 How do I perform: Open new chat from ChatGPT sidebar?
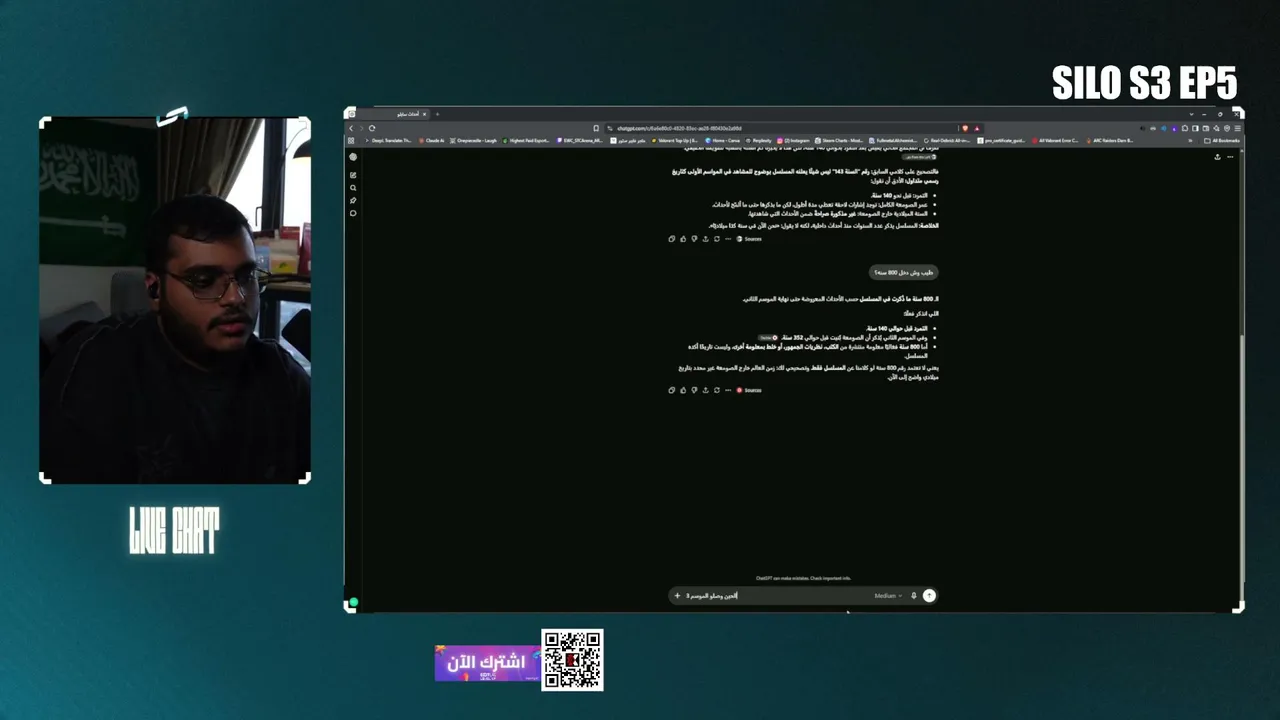(x=353, y=175)
